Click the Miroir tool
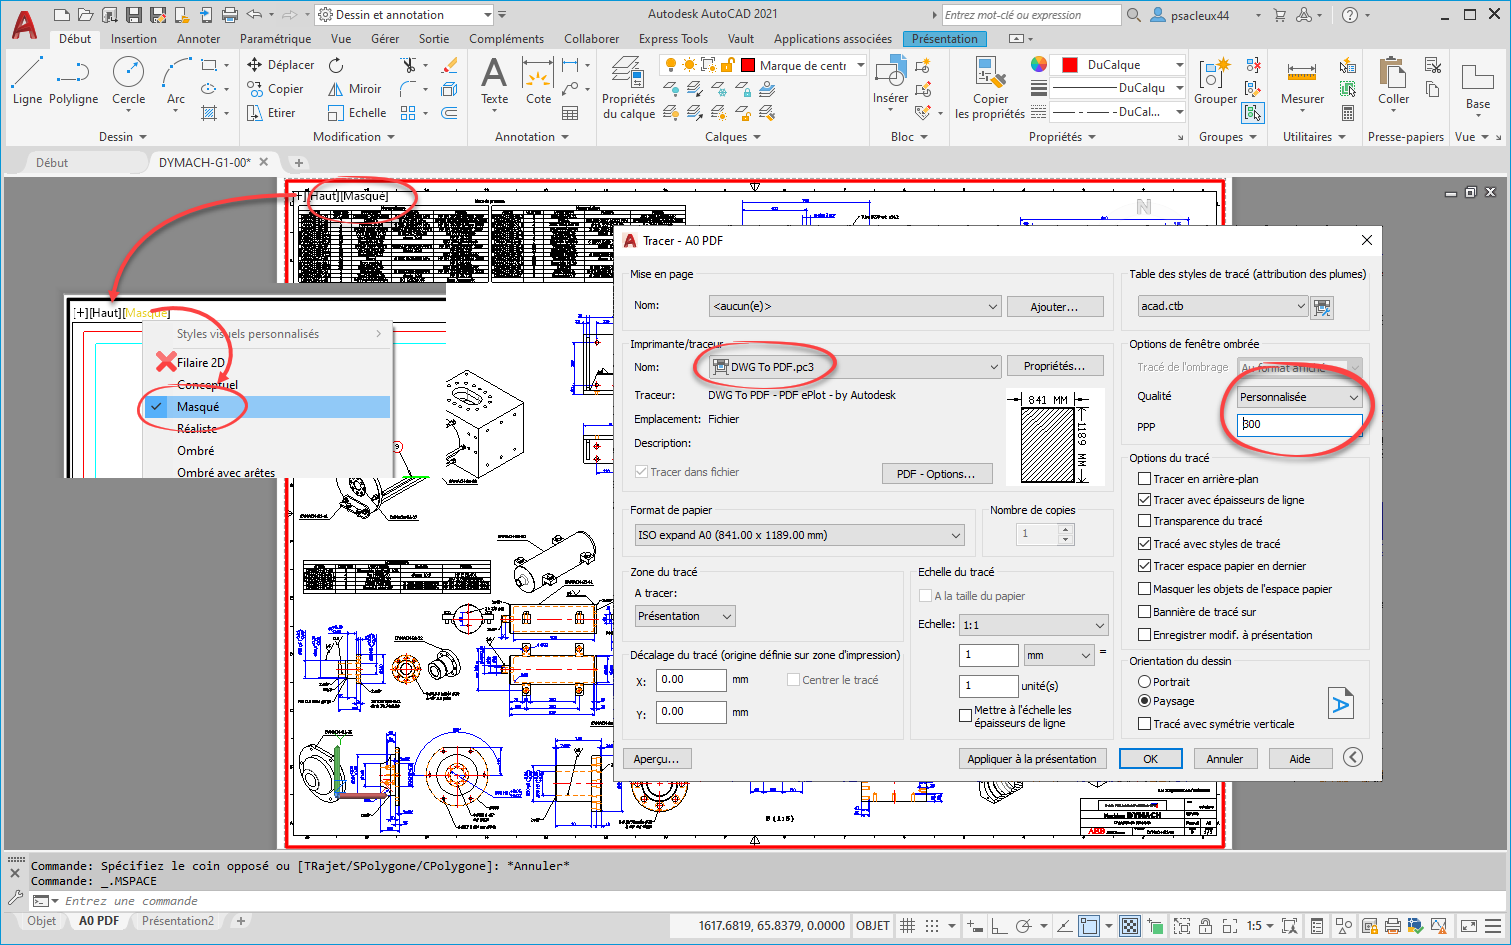Viewport: 1511px width, 945px height. [x=355, y=89]
